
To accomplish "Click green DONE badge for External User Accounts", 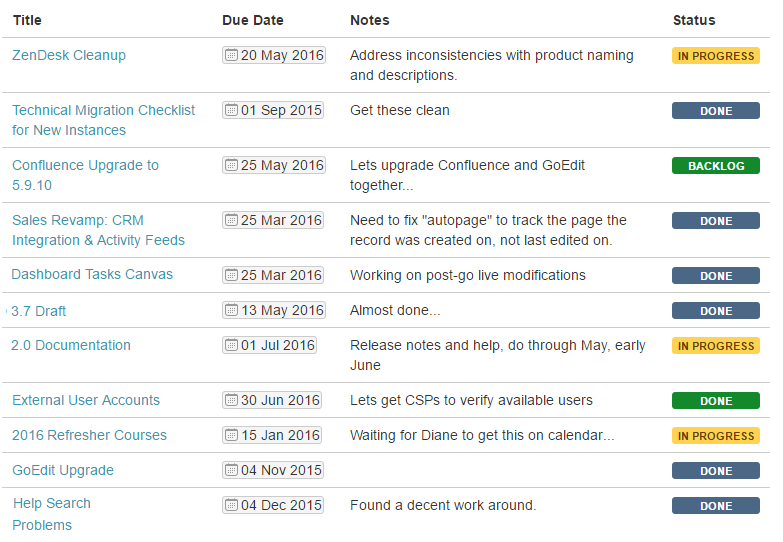I will 716,401.
